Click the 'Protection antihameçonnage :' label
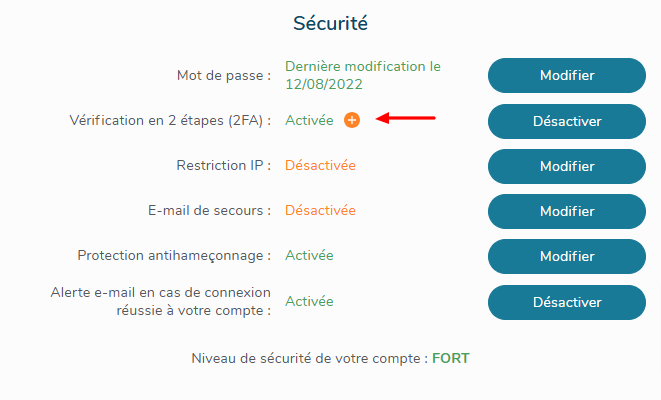 click(174, 256)
